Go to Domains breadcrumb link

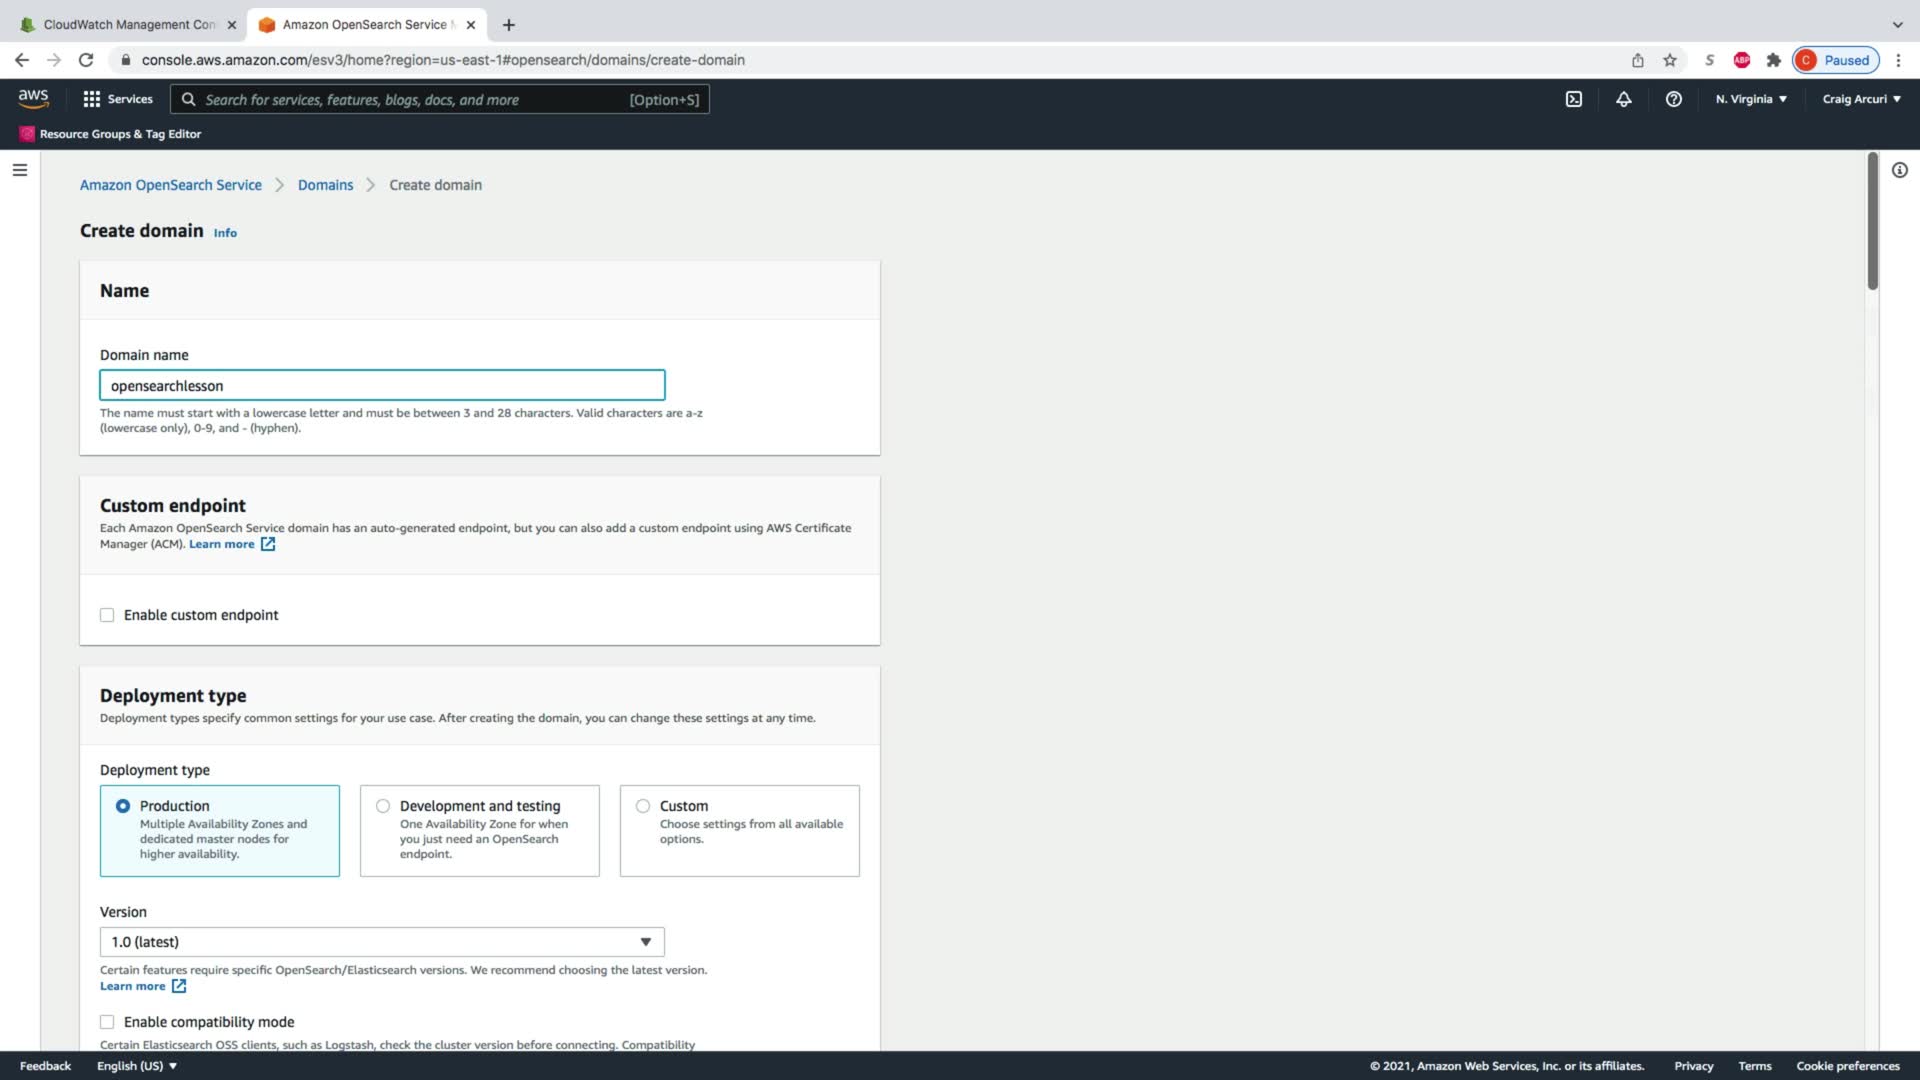coord(325,185)
